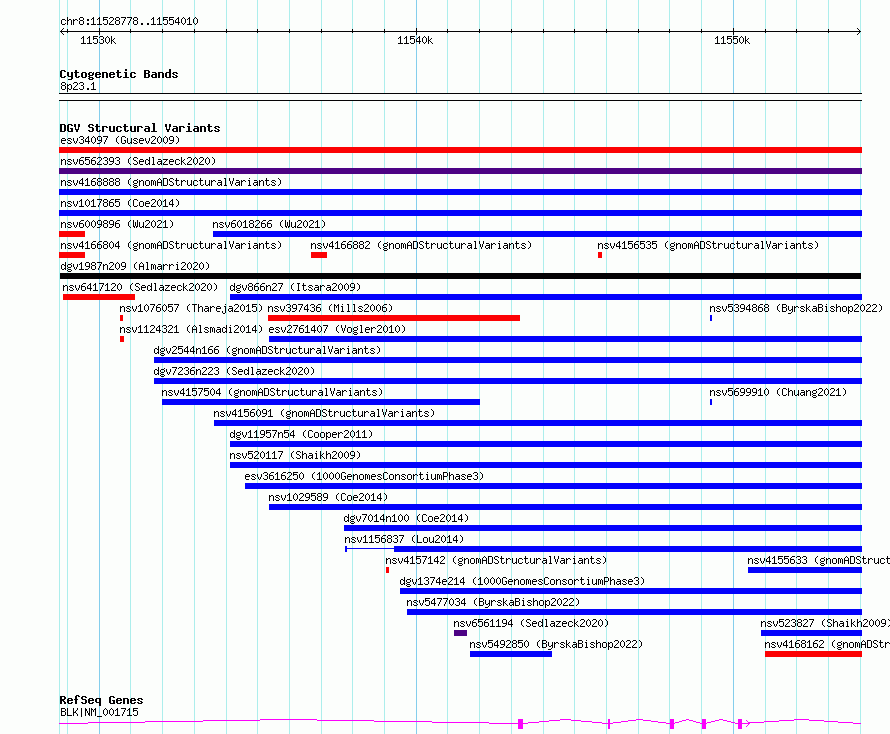Click the small red nsv4157142 marker

tap(388, 570)
